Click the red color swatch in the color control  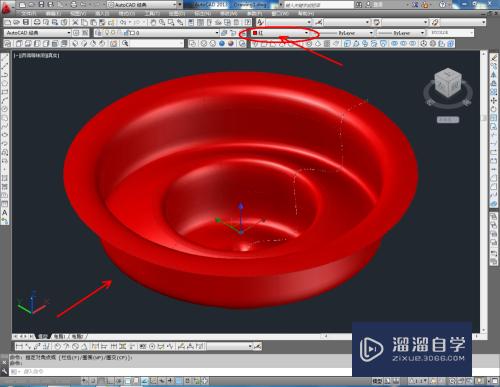point(255,33)
